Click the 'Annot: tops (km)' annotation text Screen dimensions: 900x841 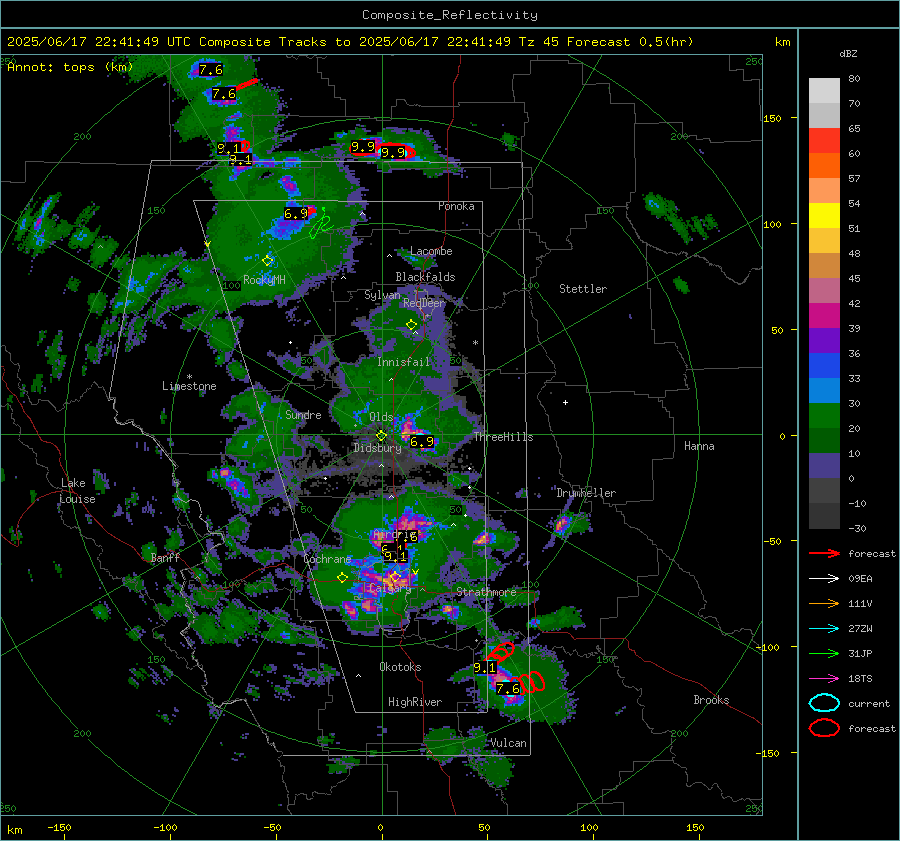click(70, 67)
